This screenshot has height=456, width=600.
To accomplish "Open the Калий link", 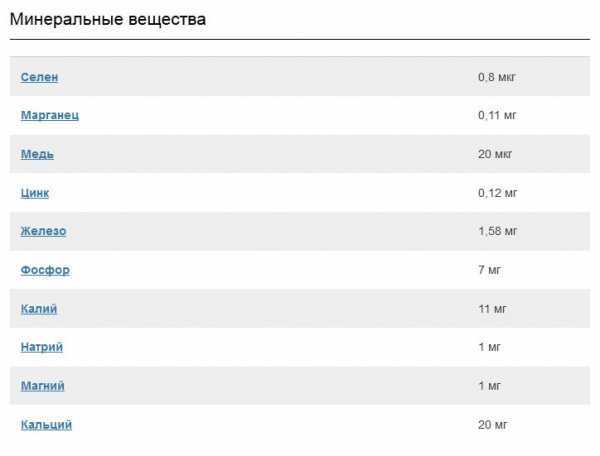I will (39, 309).
